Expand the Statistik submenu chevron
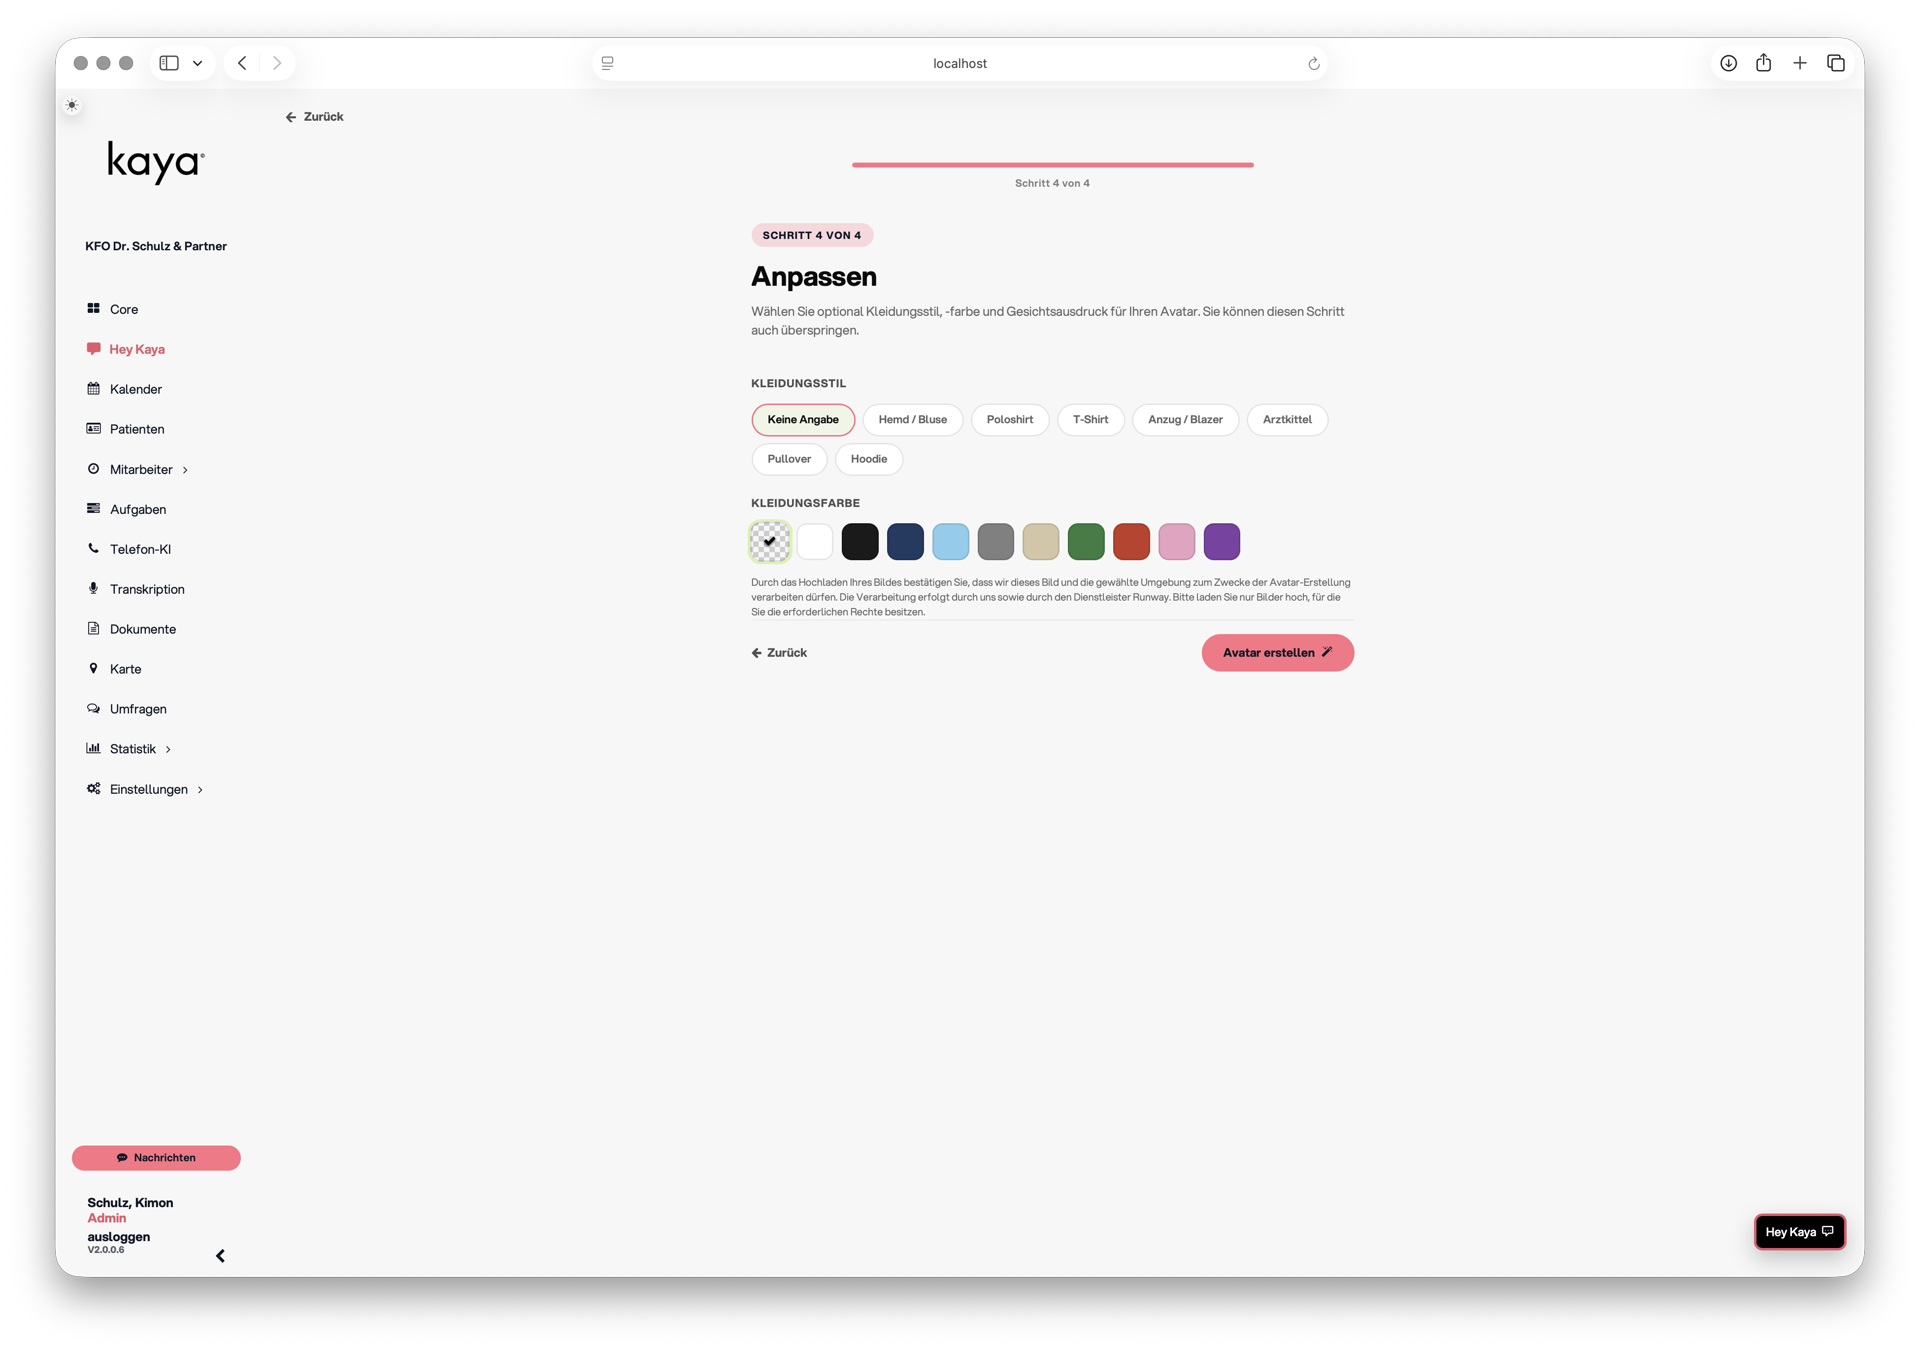This screenshot has width=1920, height=1350. (168, 749)
